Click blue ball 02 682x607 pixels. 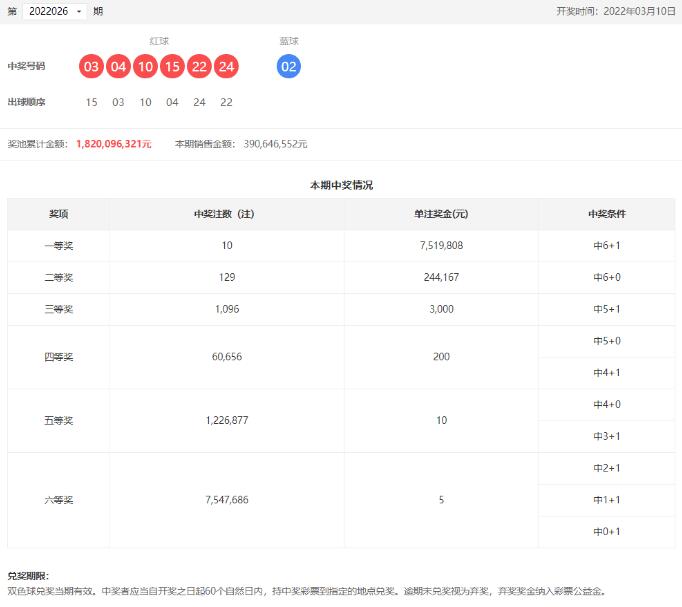tap(289, 67)
